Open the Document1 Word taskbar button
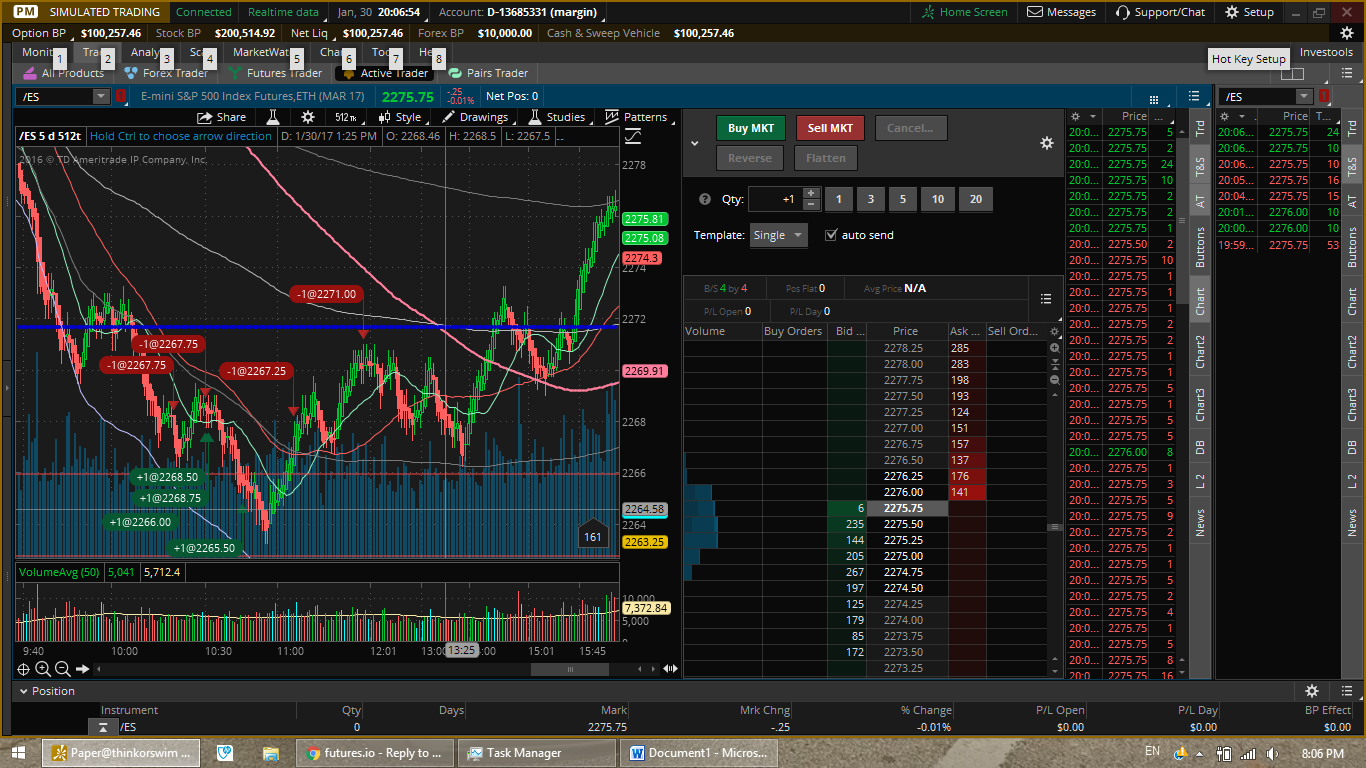Image resolution: width=1366 pixels, height=768 pixels. pyautogui.click(x=700, y=753)
